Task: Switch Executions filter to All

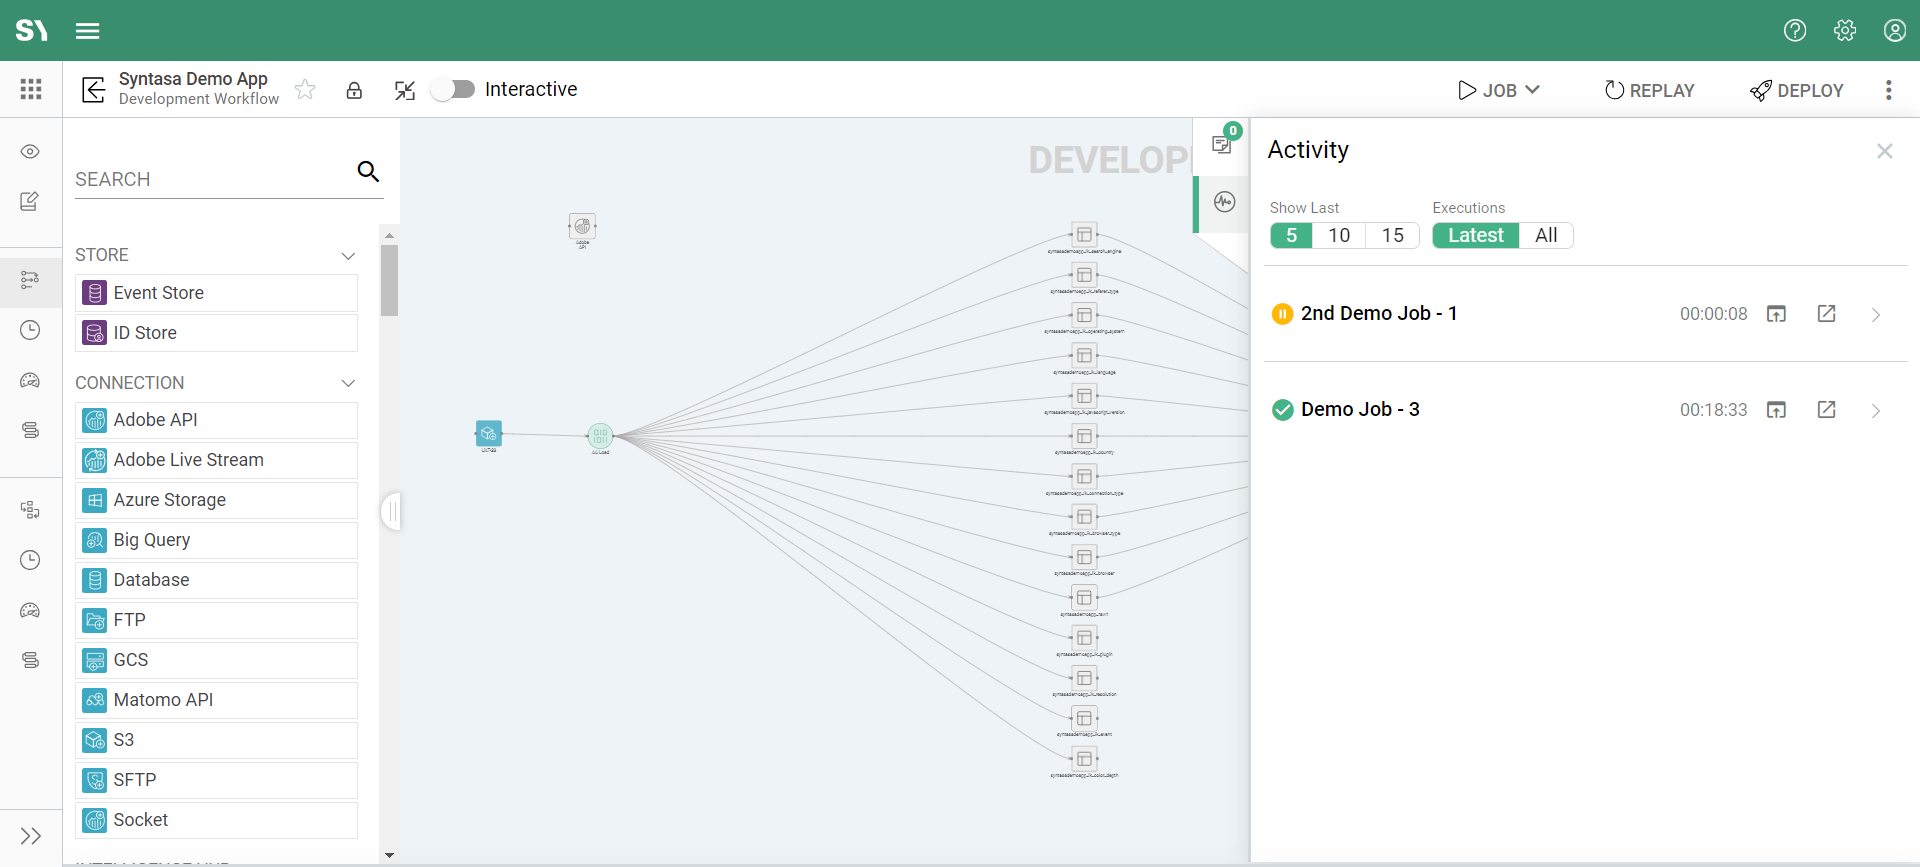Action: click(x=1546, y=235)
